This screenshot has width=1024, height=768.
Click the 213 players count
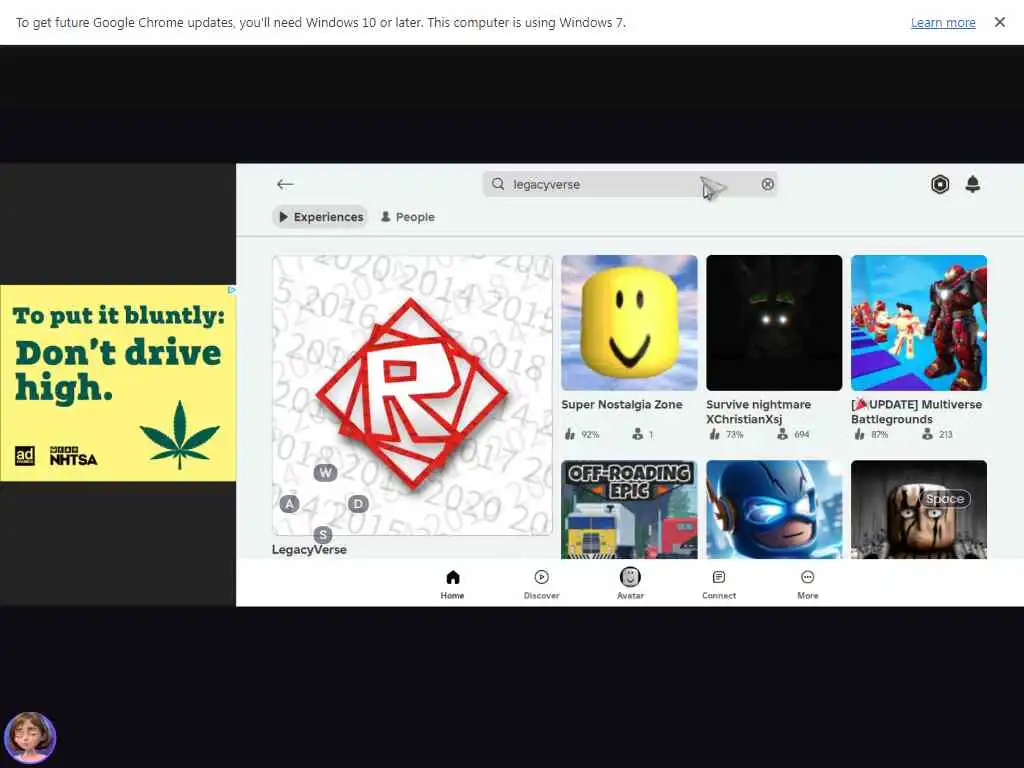(937, 434)
